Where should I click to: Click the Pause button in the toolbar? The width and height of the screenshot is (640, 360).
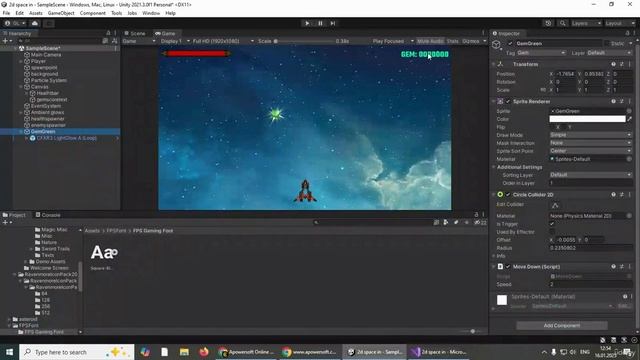tap(320, 23)
